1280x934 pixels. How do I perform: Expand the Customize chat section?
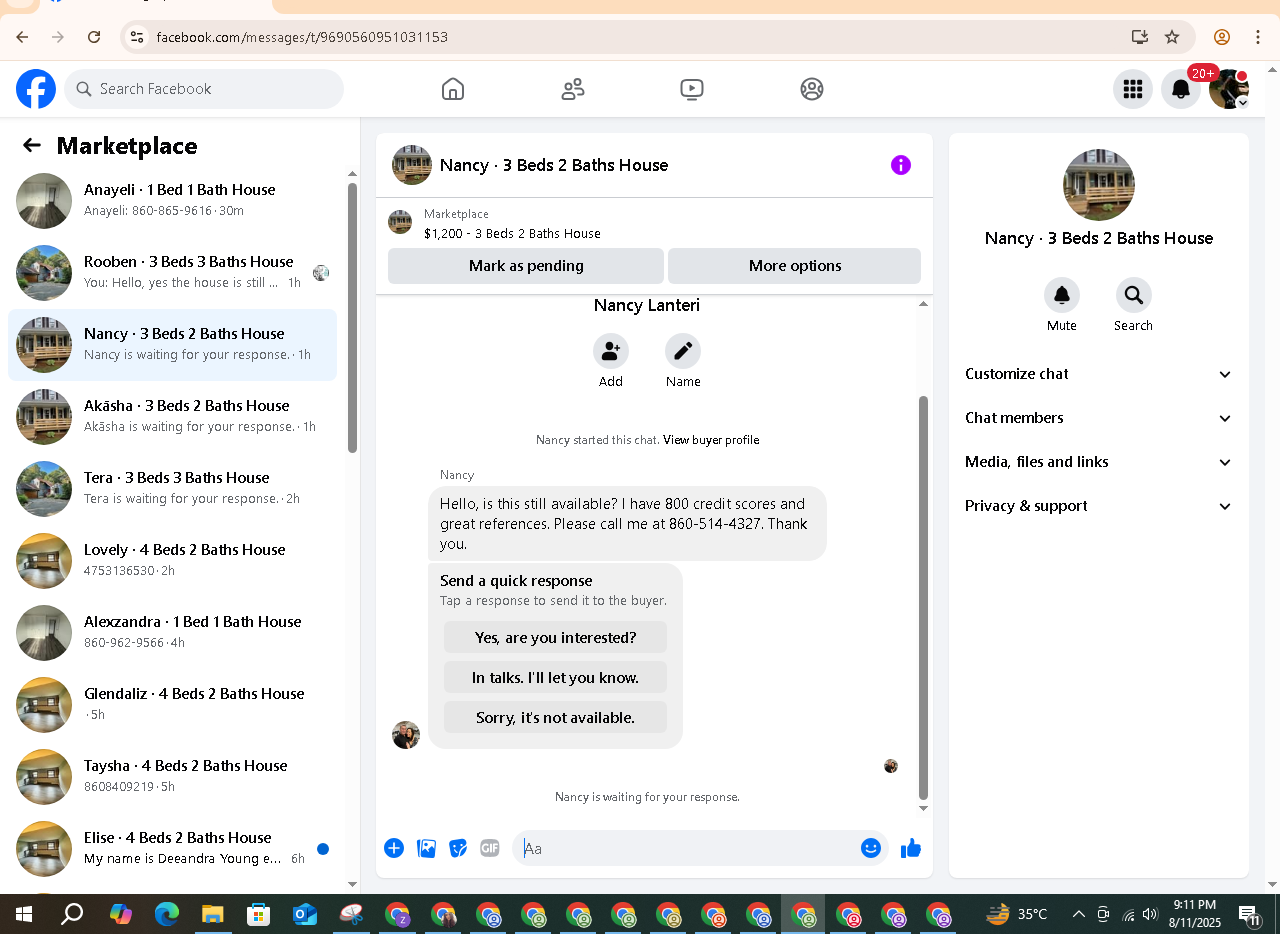pyautogui.click(x=1098, y=374)
